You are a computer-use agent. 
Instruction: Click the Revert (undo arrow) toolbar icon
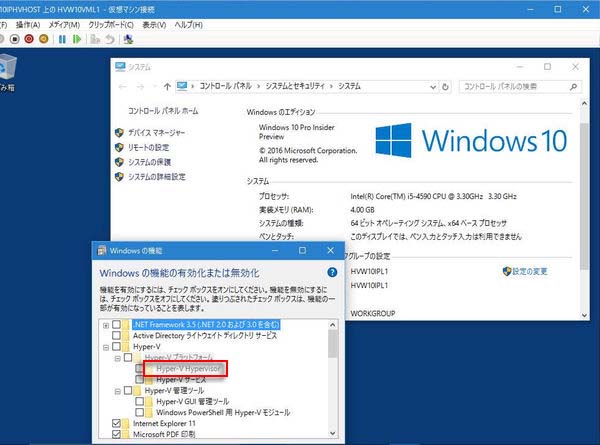click(x=110, y=39)
